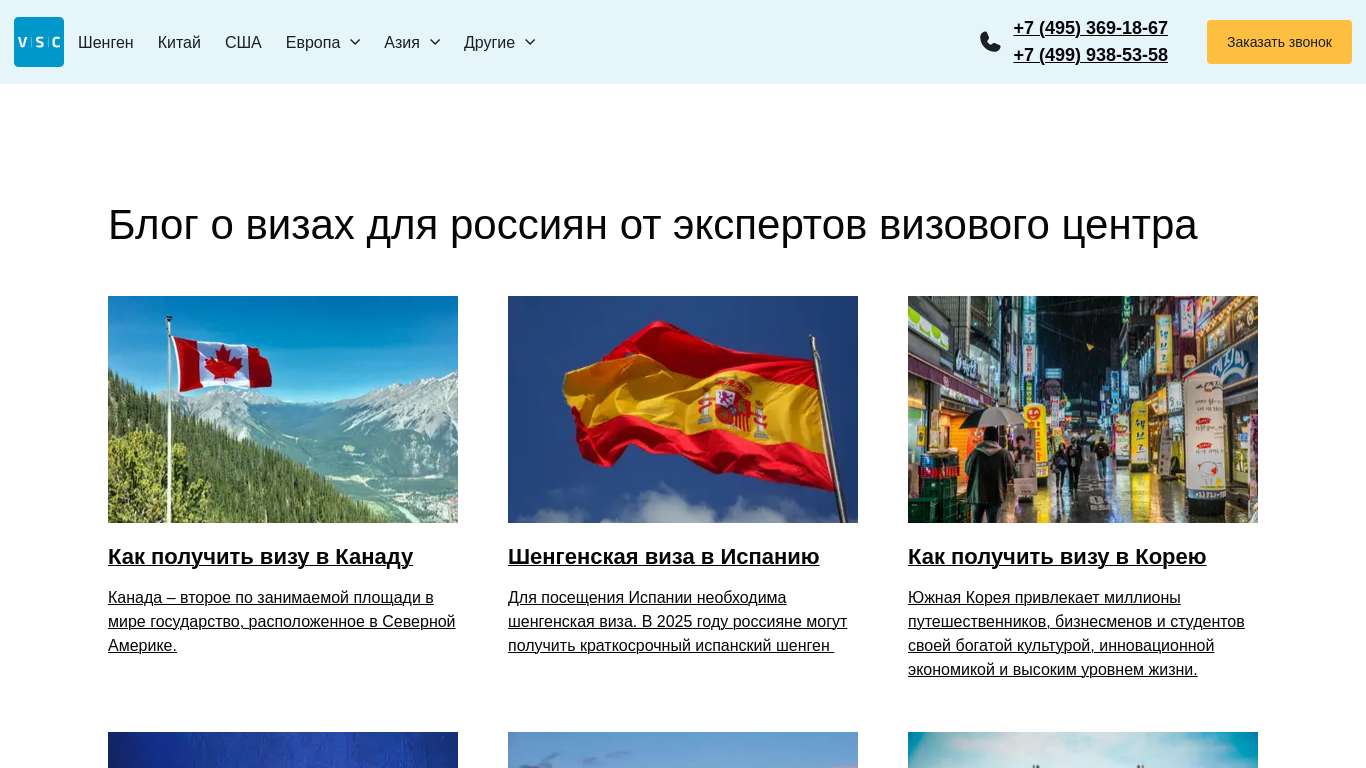The width and height of the screenshot is (1366, 768).
Task: Expand the Другие dropdown menu
Action: 499,42
